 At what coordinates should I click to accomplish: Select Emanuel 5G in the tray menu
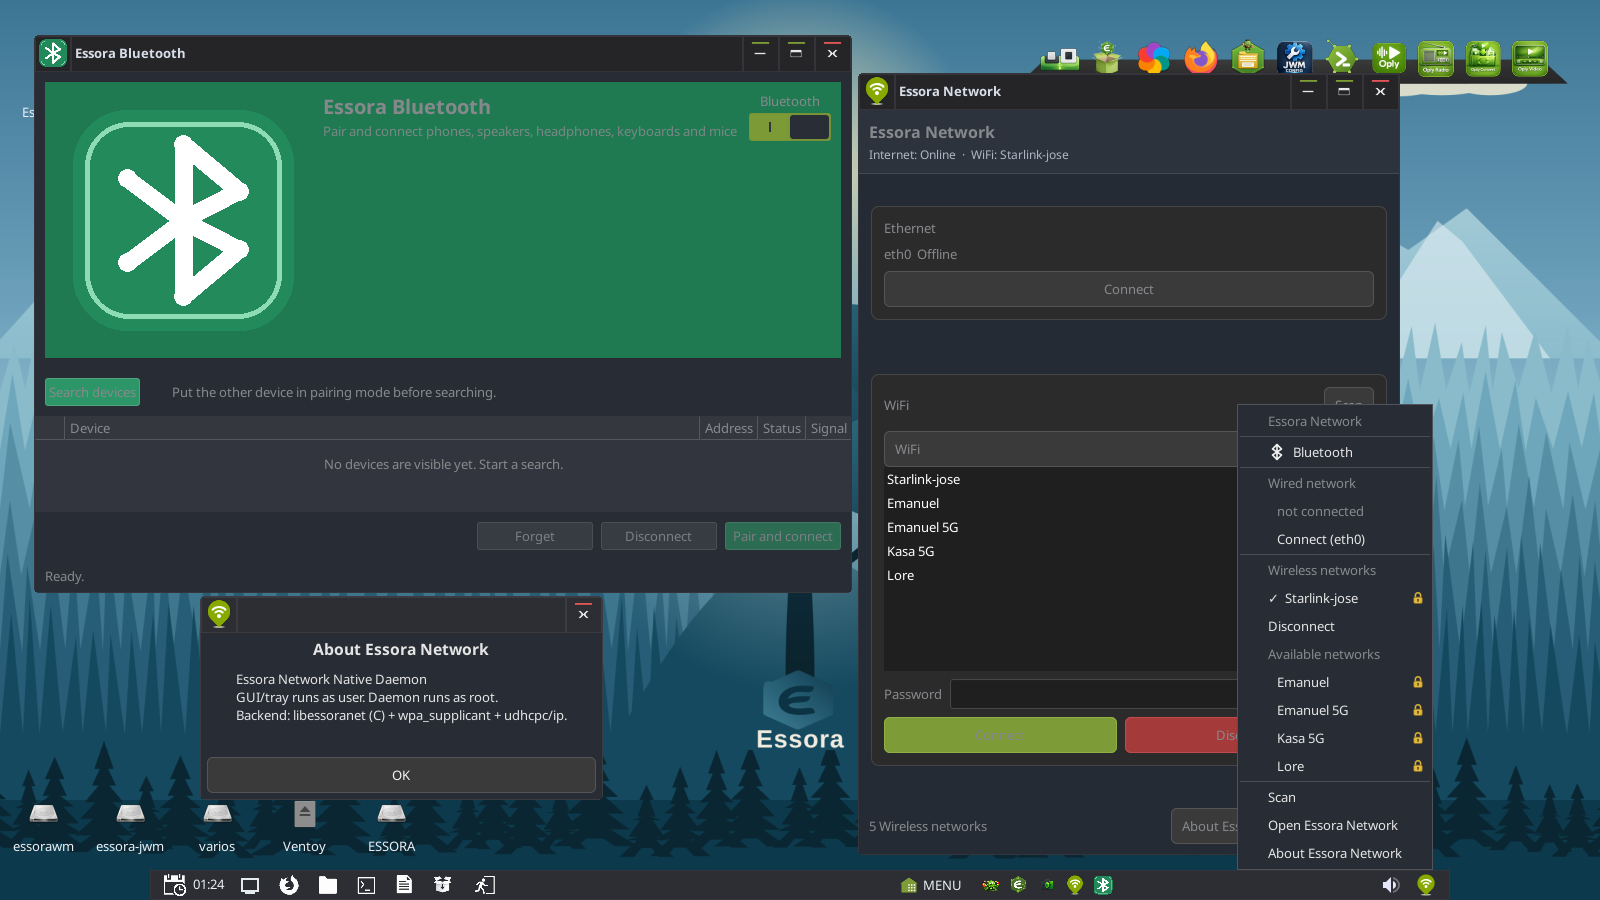click(x=1335, y=710)
